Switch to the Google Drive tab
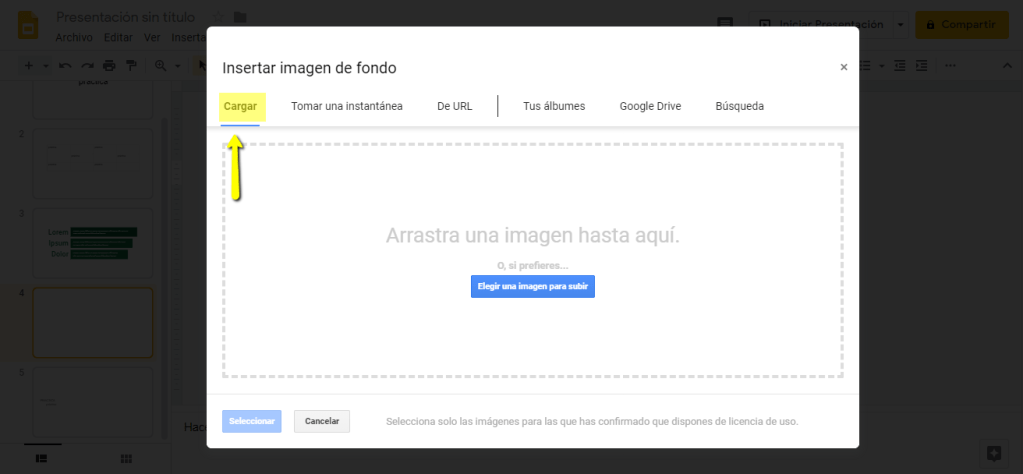Screen dimensions: 1023x474 coord(650,106)
